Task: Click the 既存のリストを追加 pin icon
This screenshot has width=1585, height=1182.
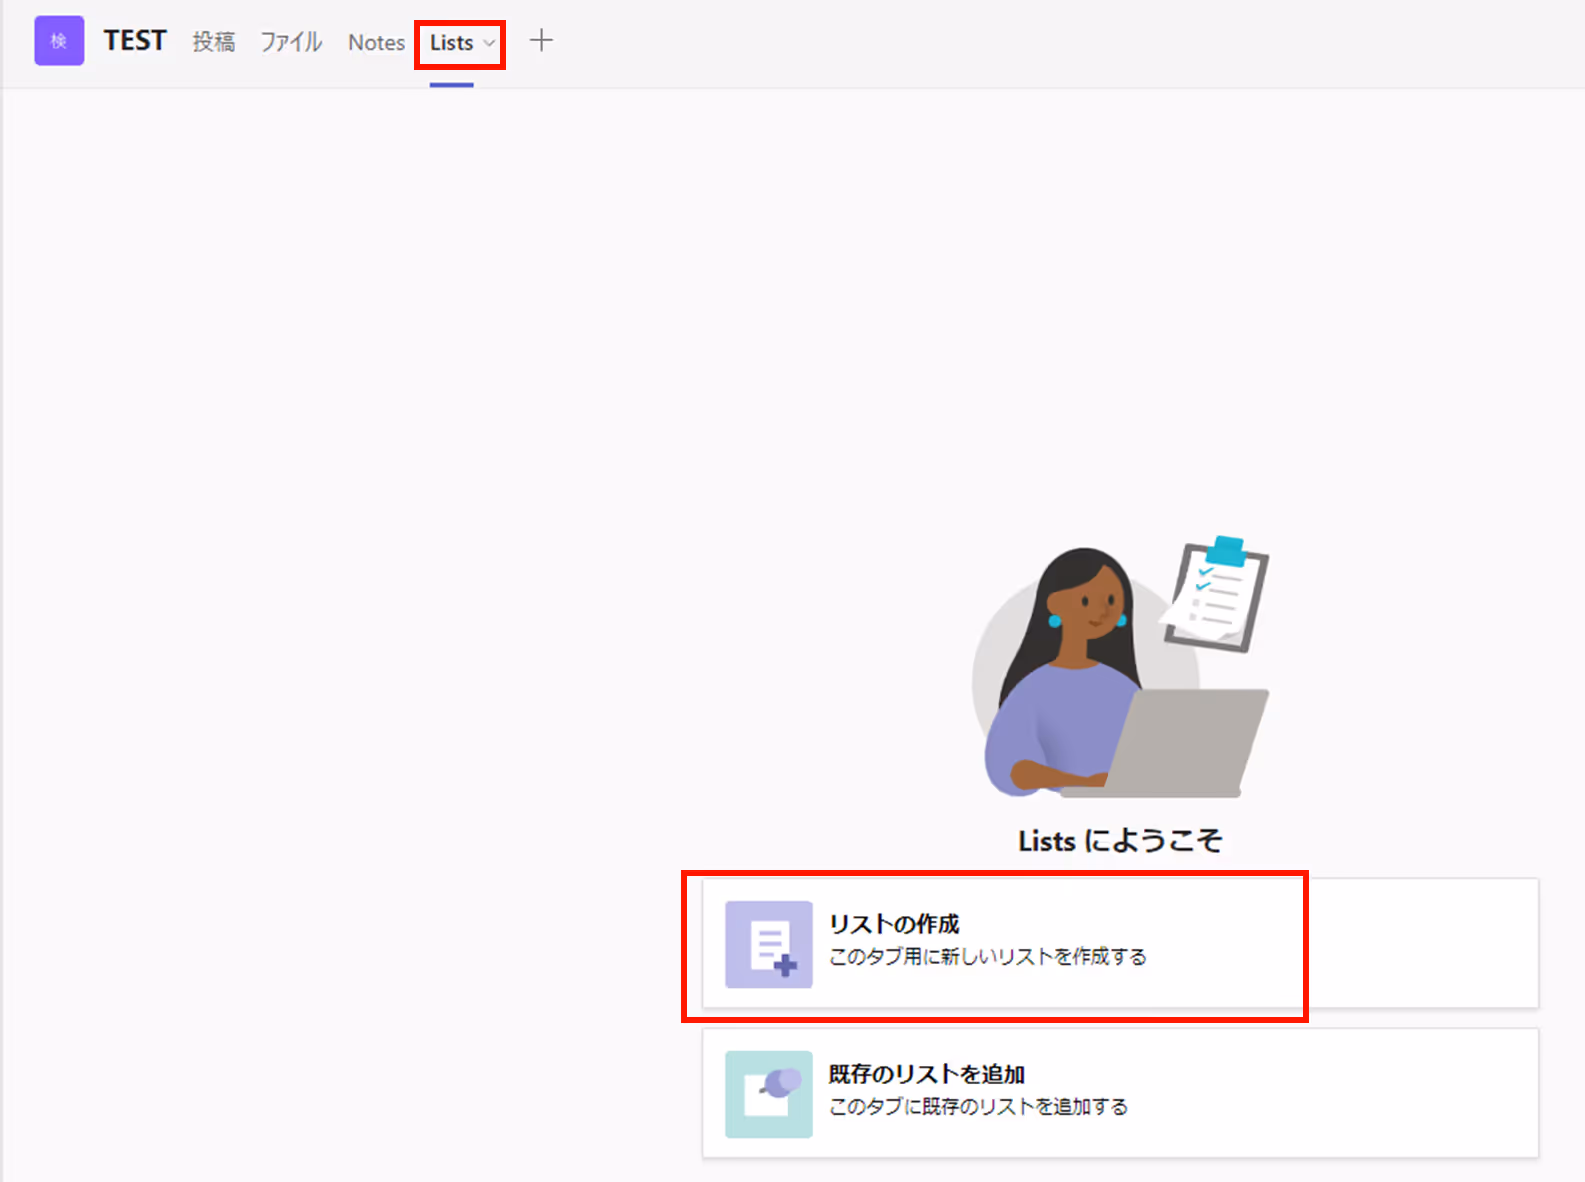Action: [769, 1094]
